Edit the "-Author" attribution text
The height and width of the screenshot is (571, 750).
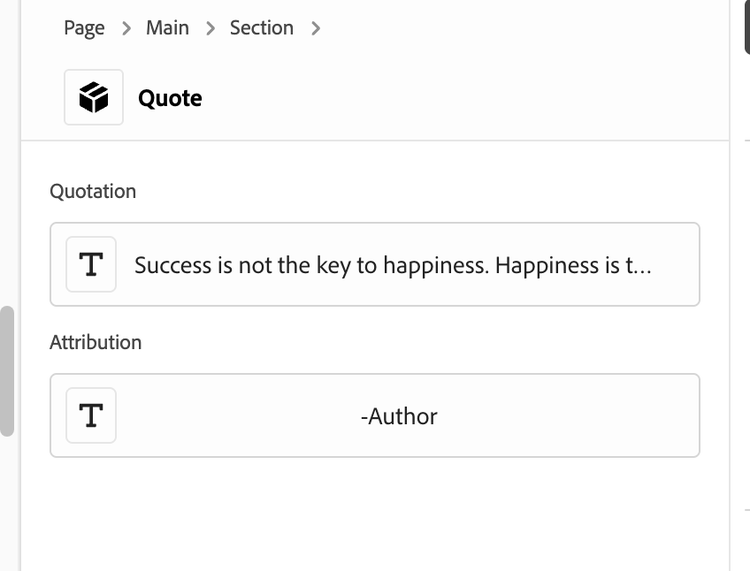point(399,416)
